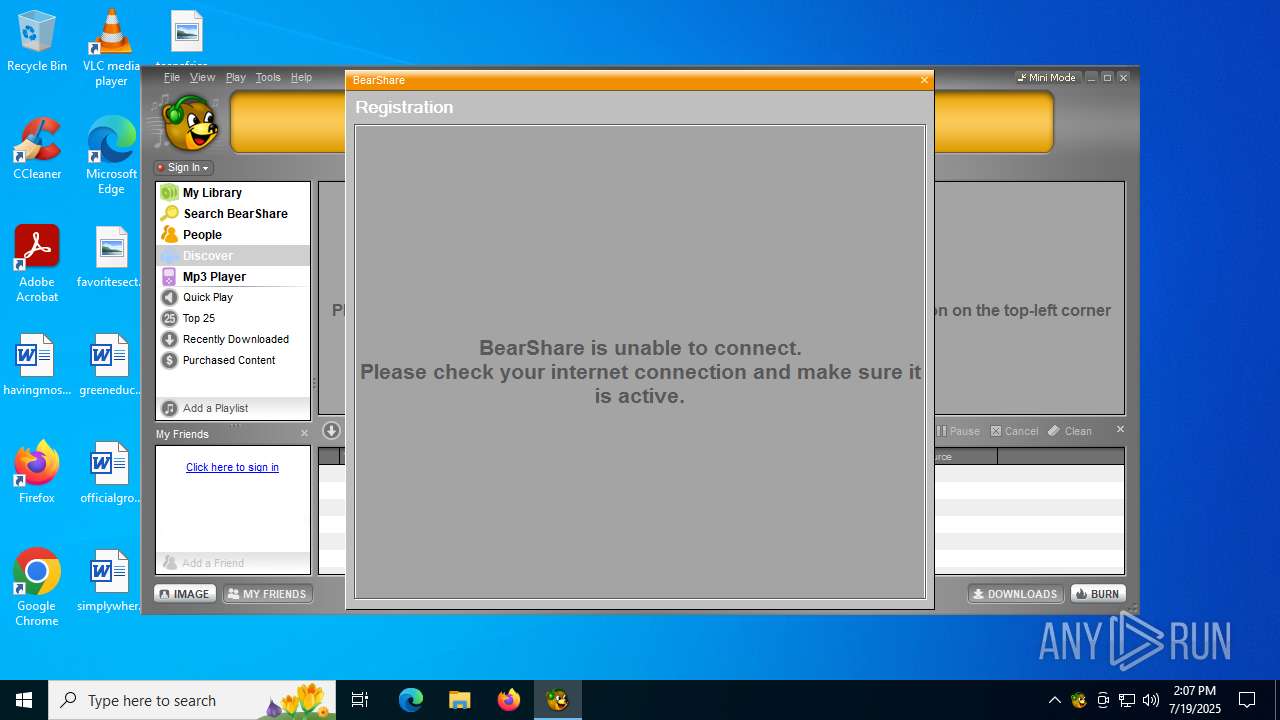Select the Recycle Bin desktop icon
The image size is (1280, 720).
point(37,41)
